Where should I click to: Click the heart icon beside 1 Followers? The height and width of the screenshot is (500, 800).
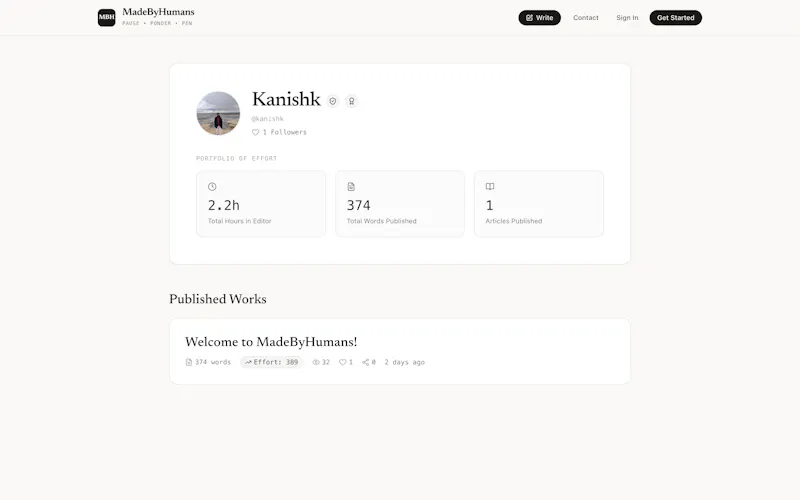(256, 132)
